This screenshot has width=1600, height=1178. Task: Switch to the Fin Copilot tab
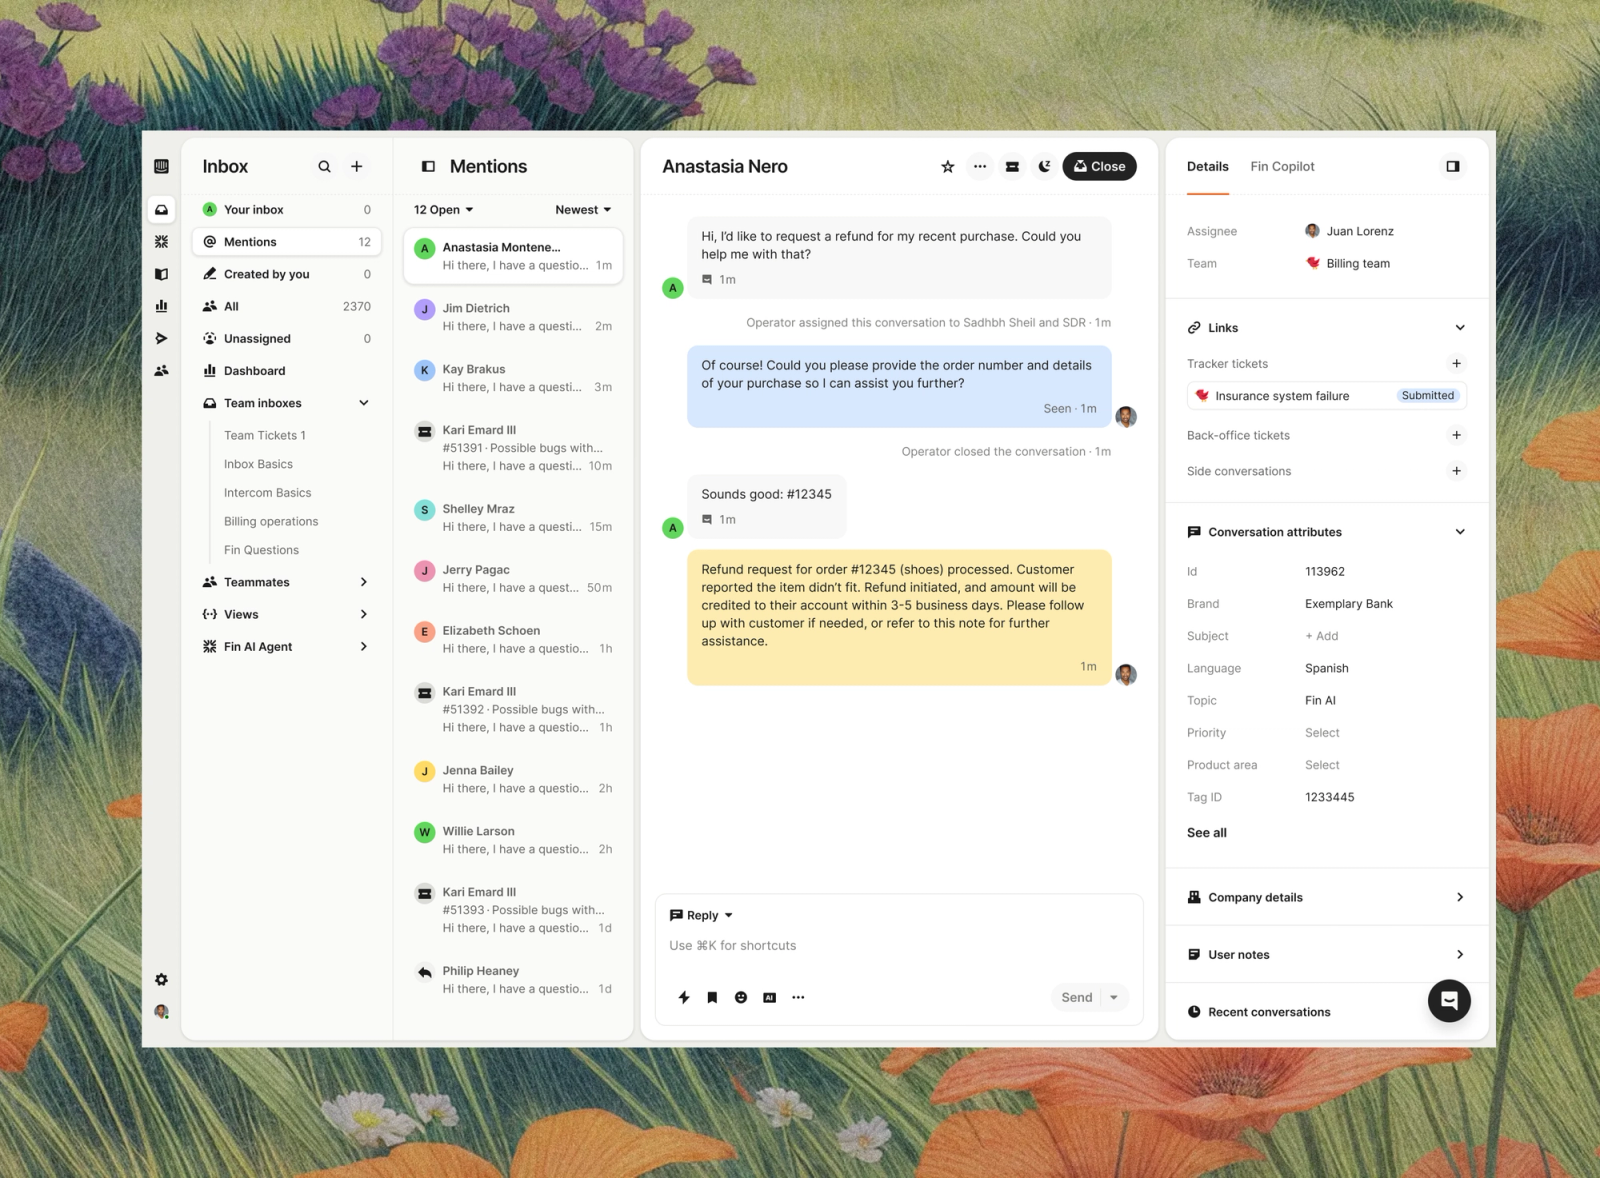[x=1282, y=167]
